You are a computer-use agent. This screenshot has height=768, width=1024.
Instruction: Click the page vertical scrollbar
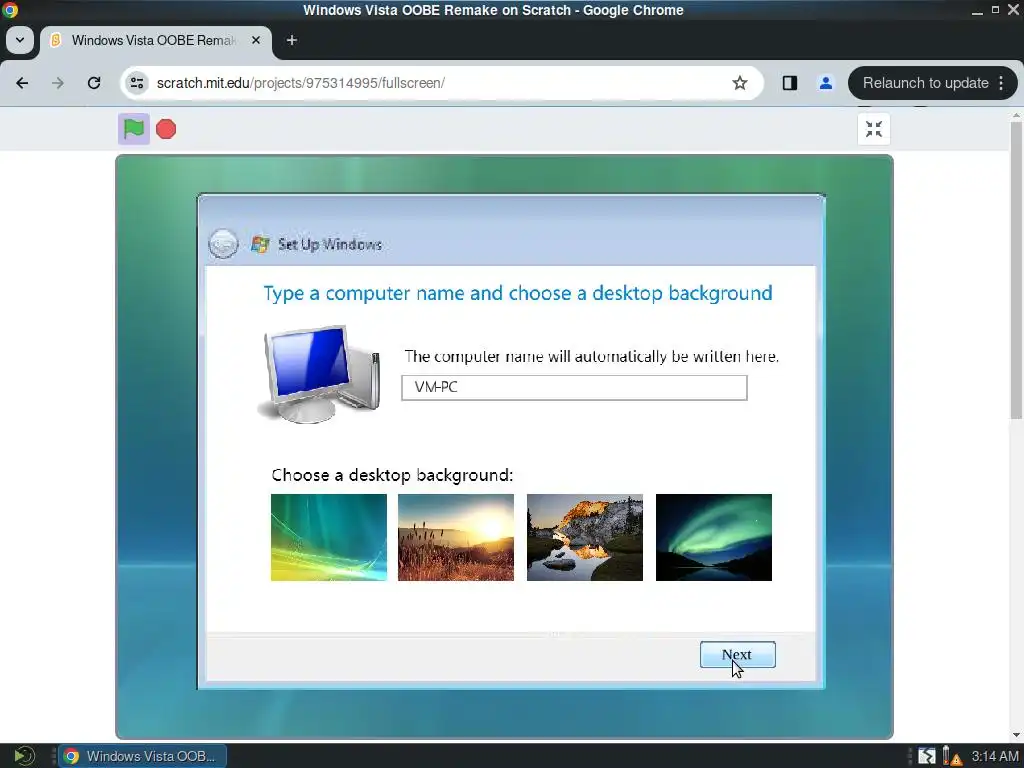1016,270
